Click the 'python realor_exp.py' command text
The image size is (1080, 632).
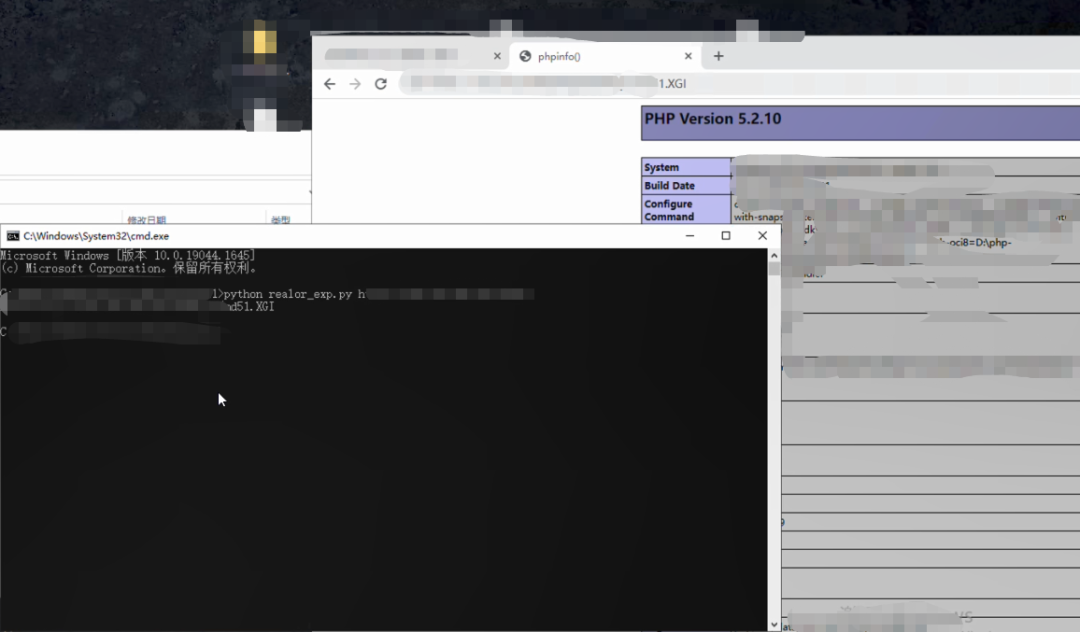(x=289, y=294)
